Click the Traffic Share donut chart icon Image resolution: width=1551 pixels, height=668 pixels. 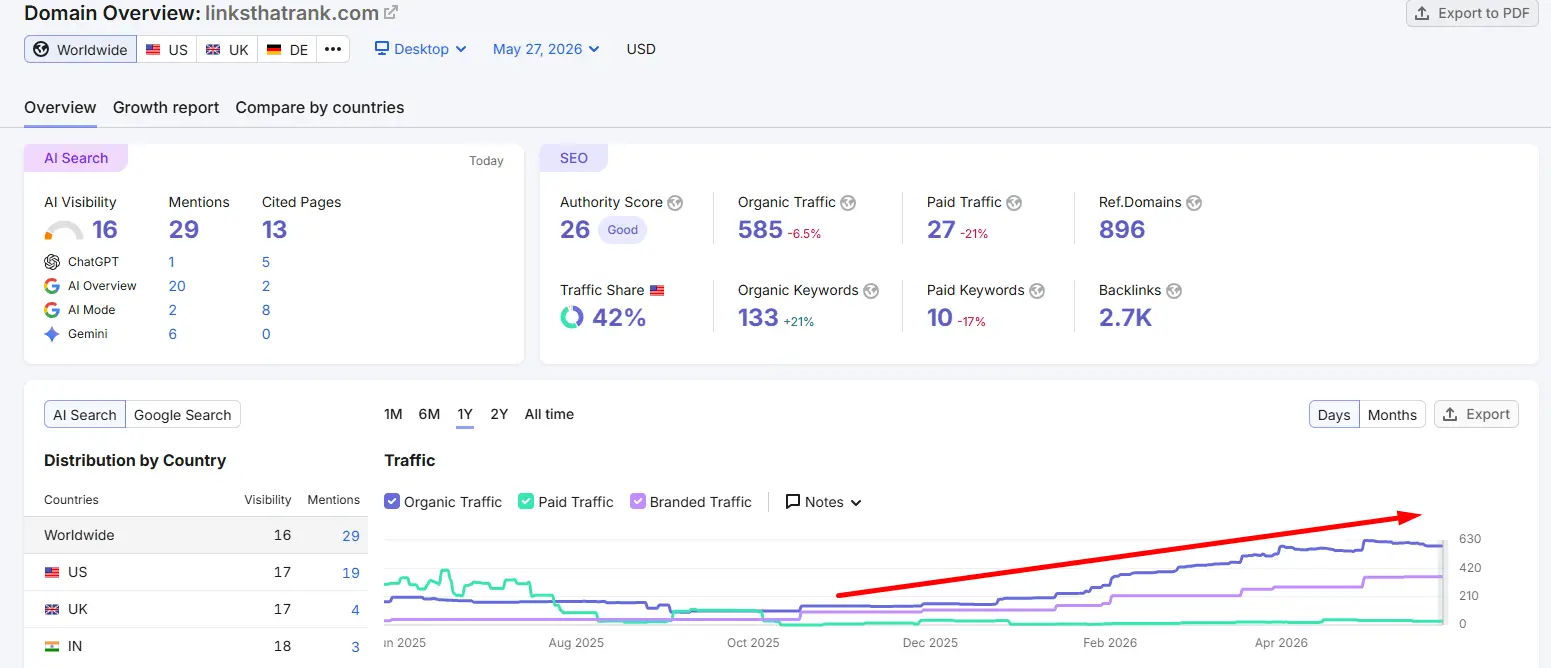pos(572,318)
